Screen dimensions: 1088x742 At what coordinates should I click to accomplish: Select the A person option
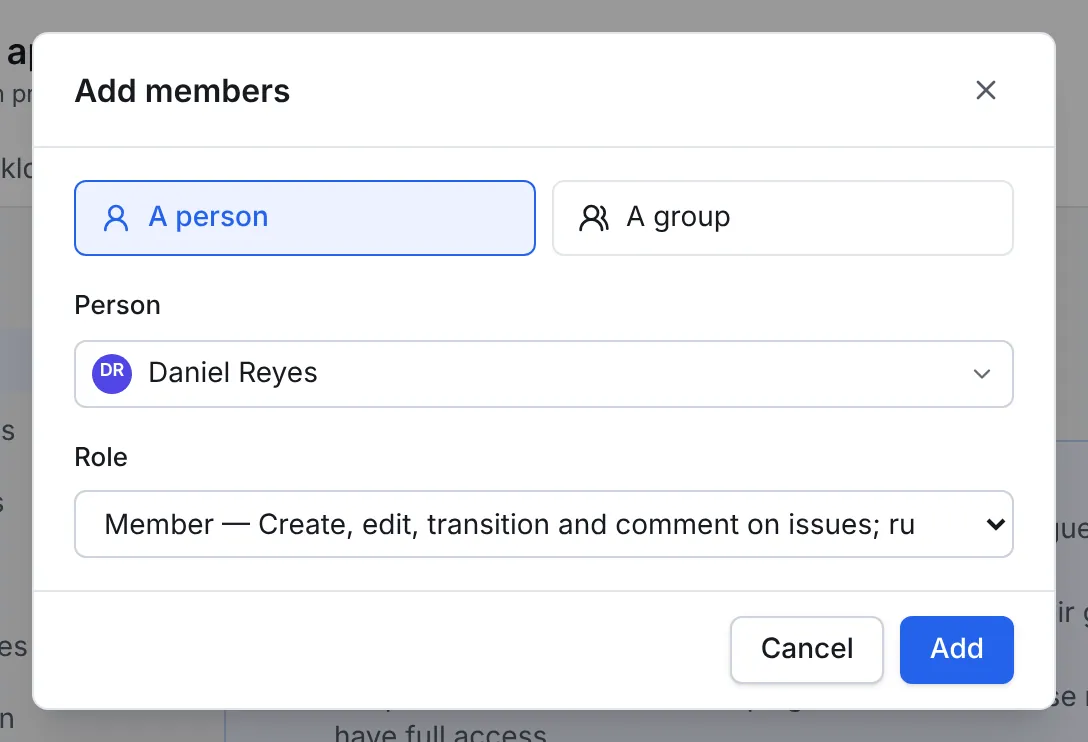click(305, 218)
